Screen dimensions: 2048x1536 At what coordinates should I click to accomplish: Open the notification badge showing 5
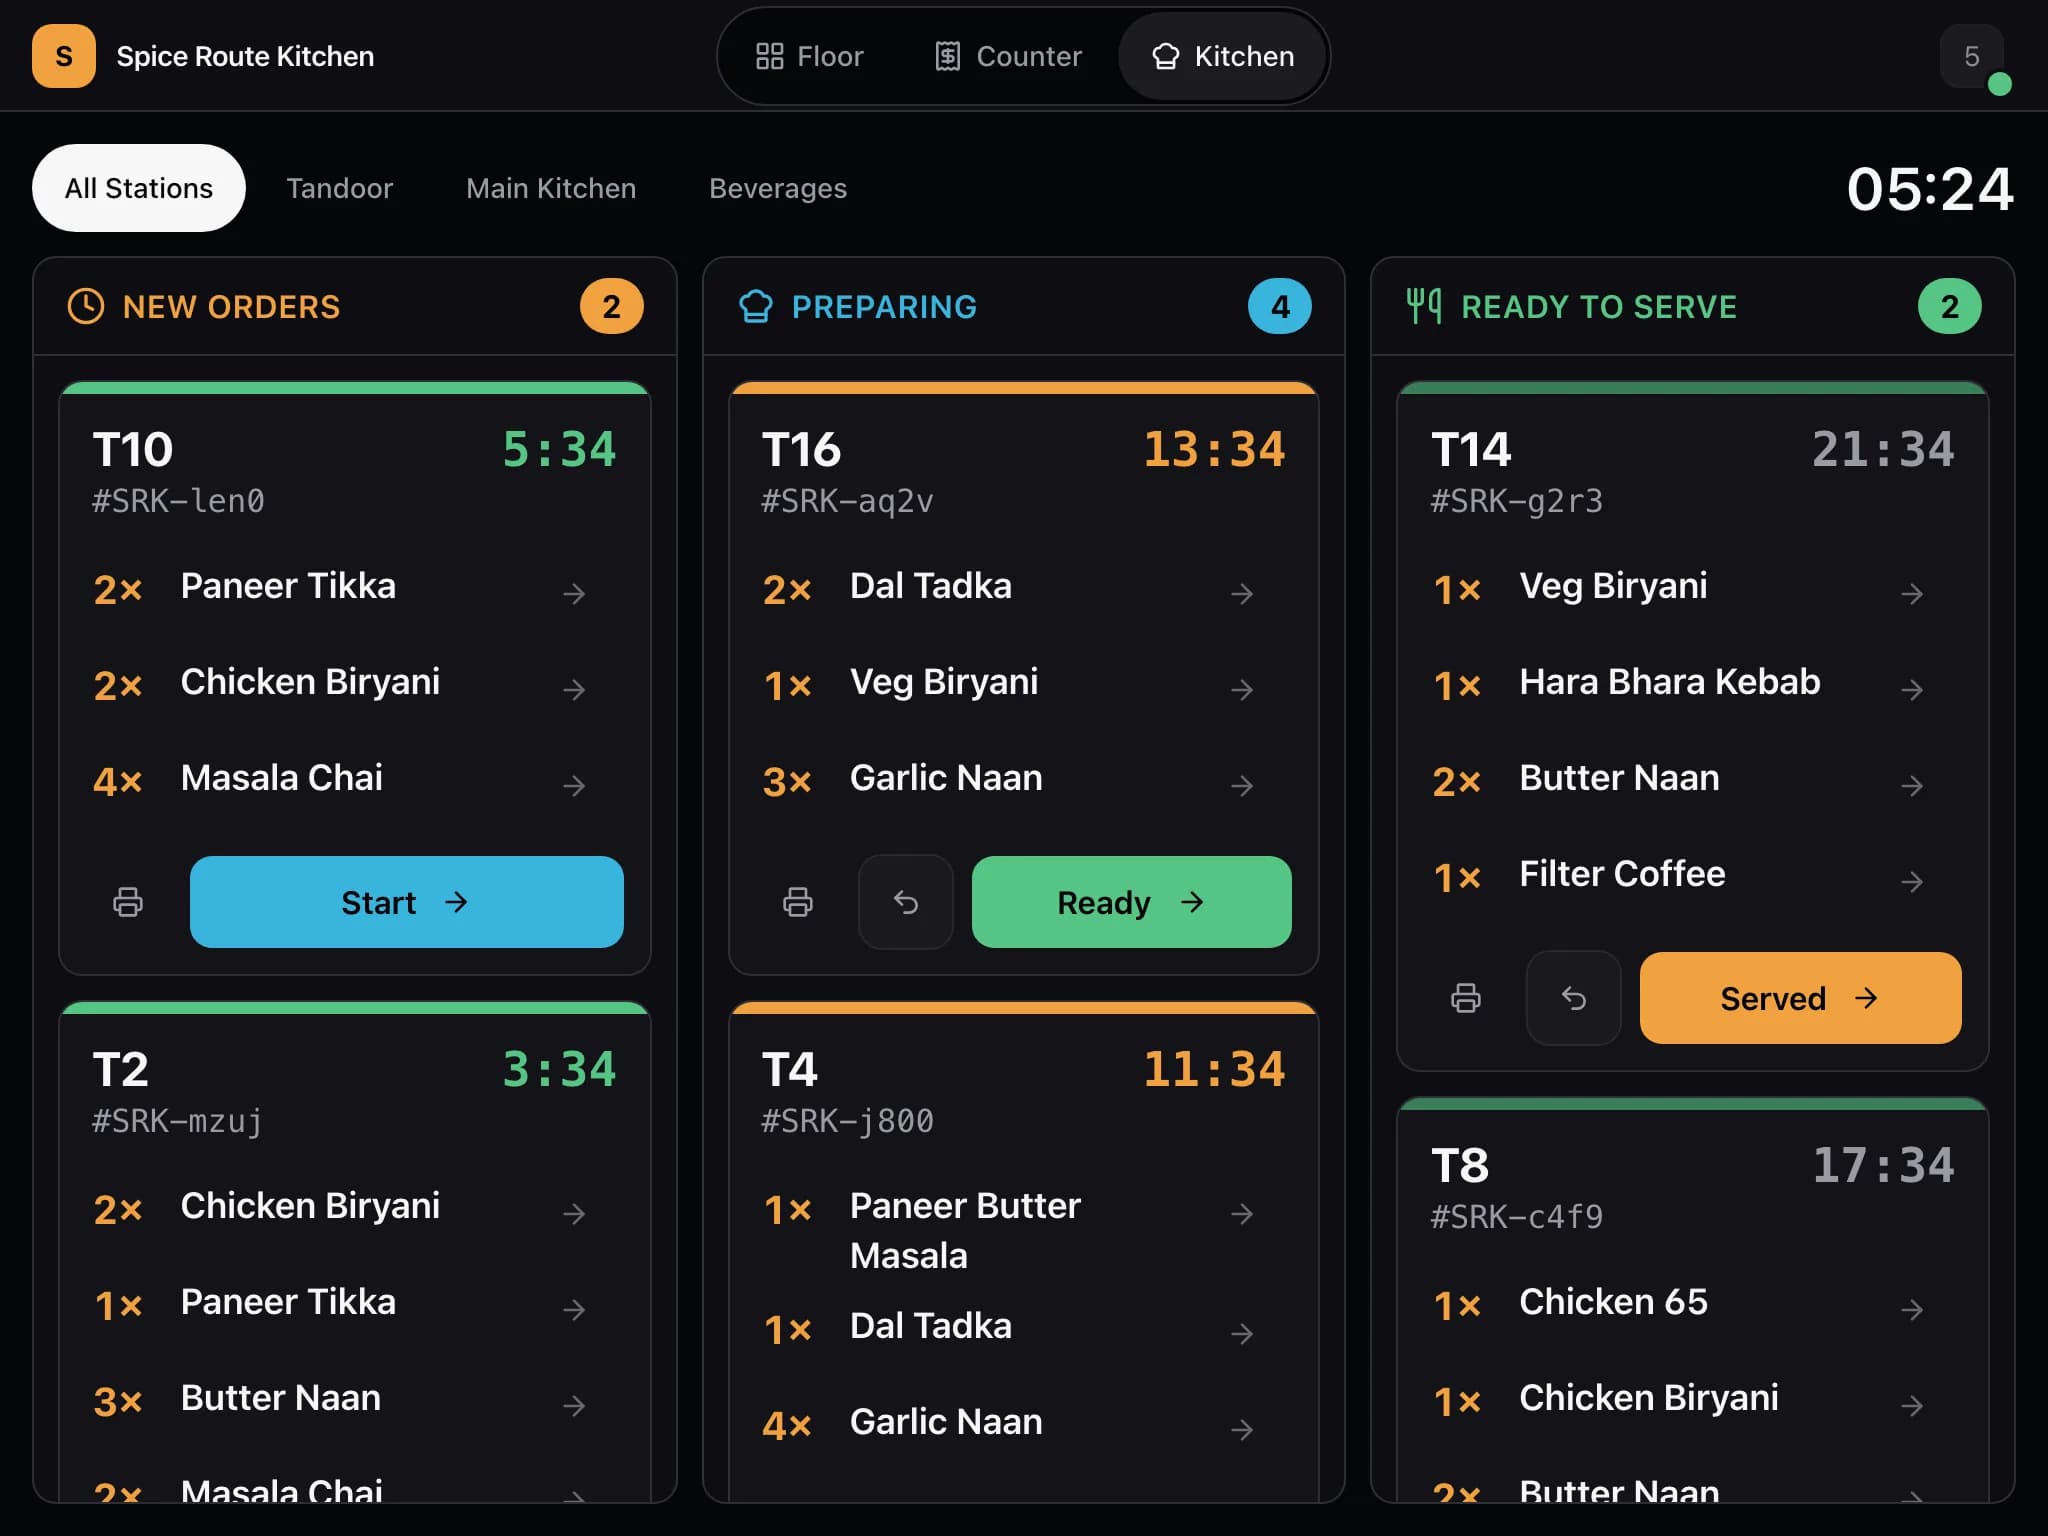coord(1972,56)
